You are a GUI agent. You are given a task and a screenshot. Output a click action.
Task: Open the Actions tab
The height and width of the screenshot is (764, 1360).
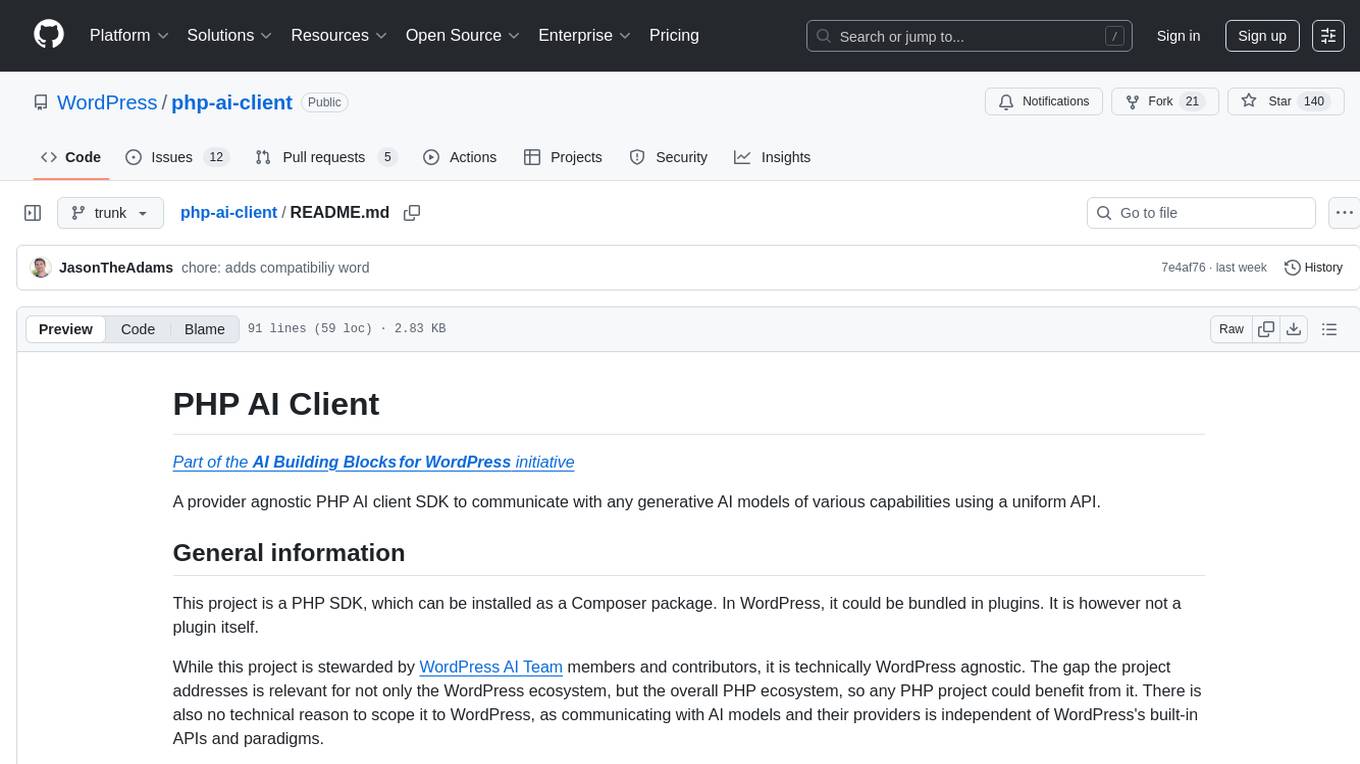click(460, 157)
